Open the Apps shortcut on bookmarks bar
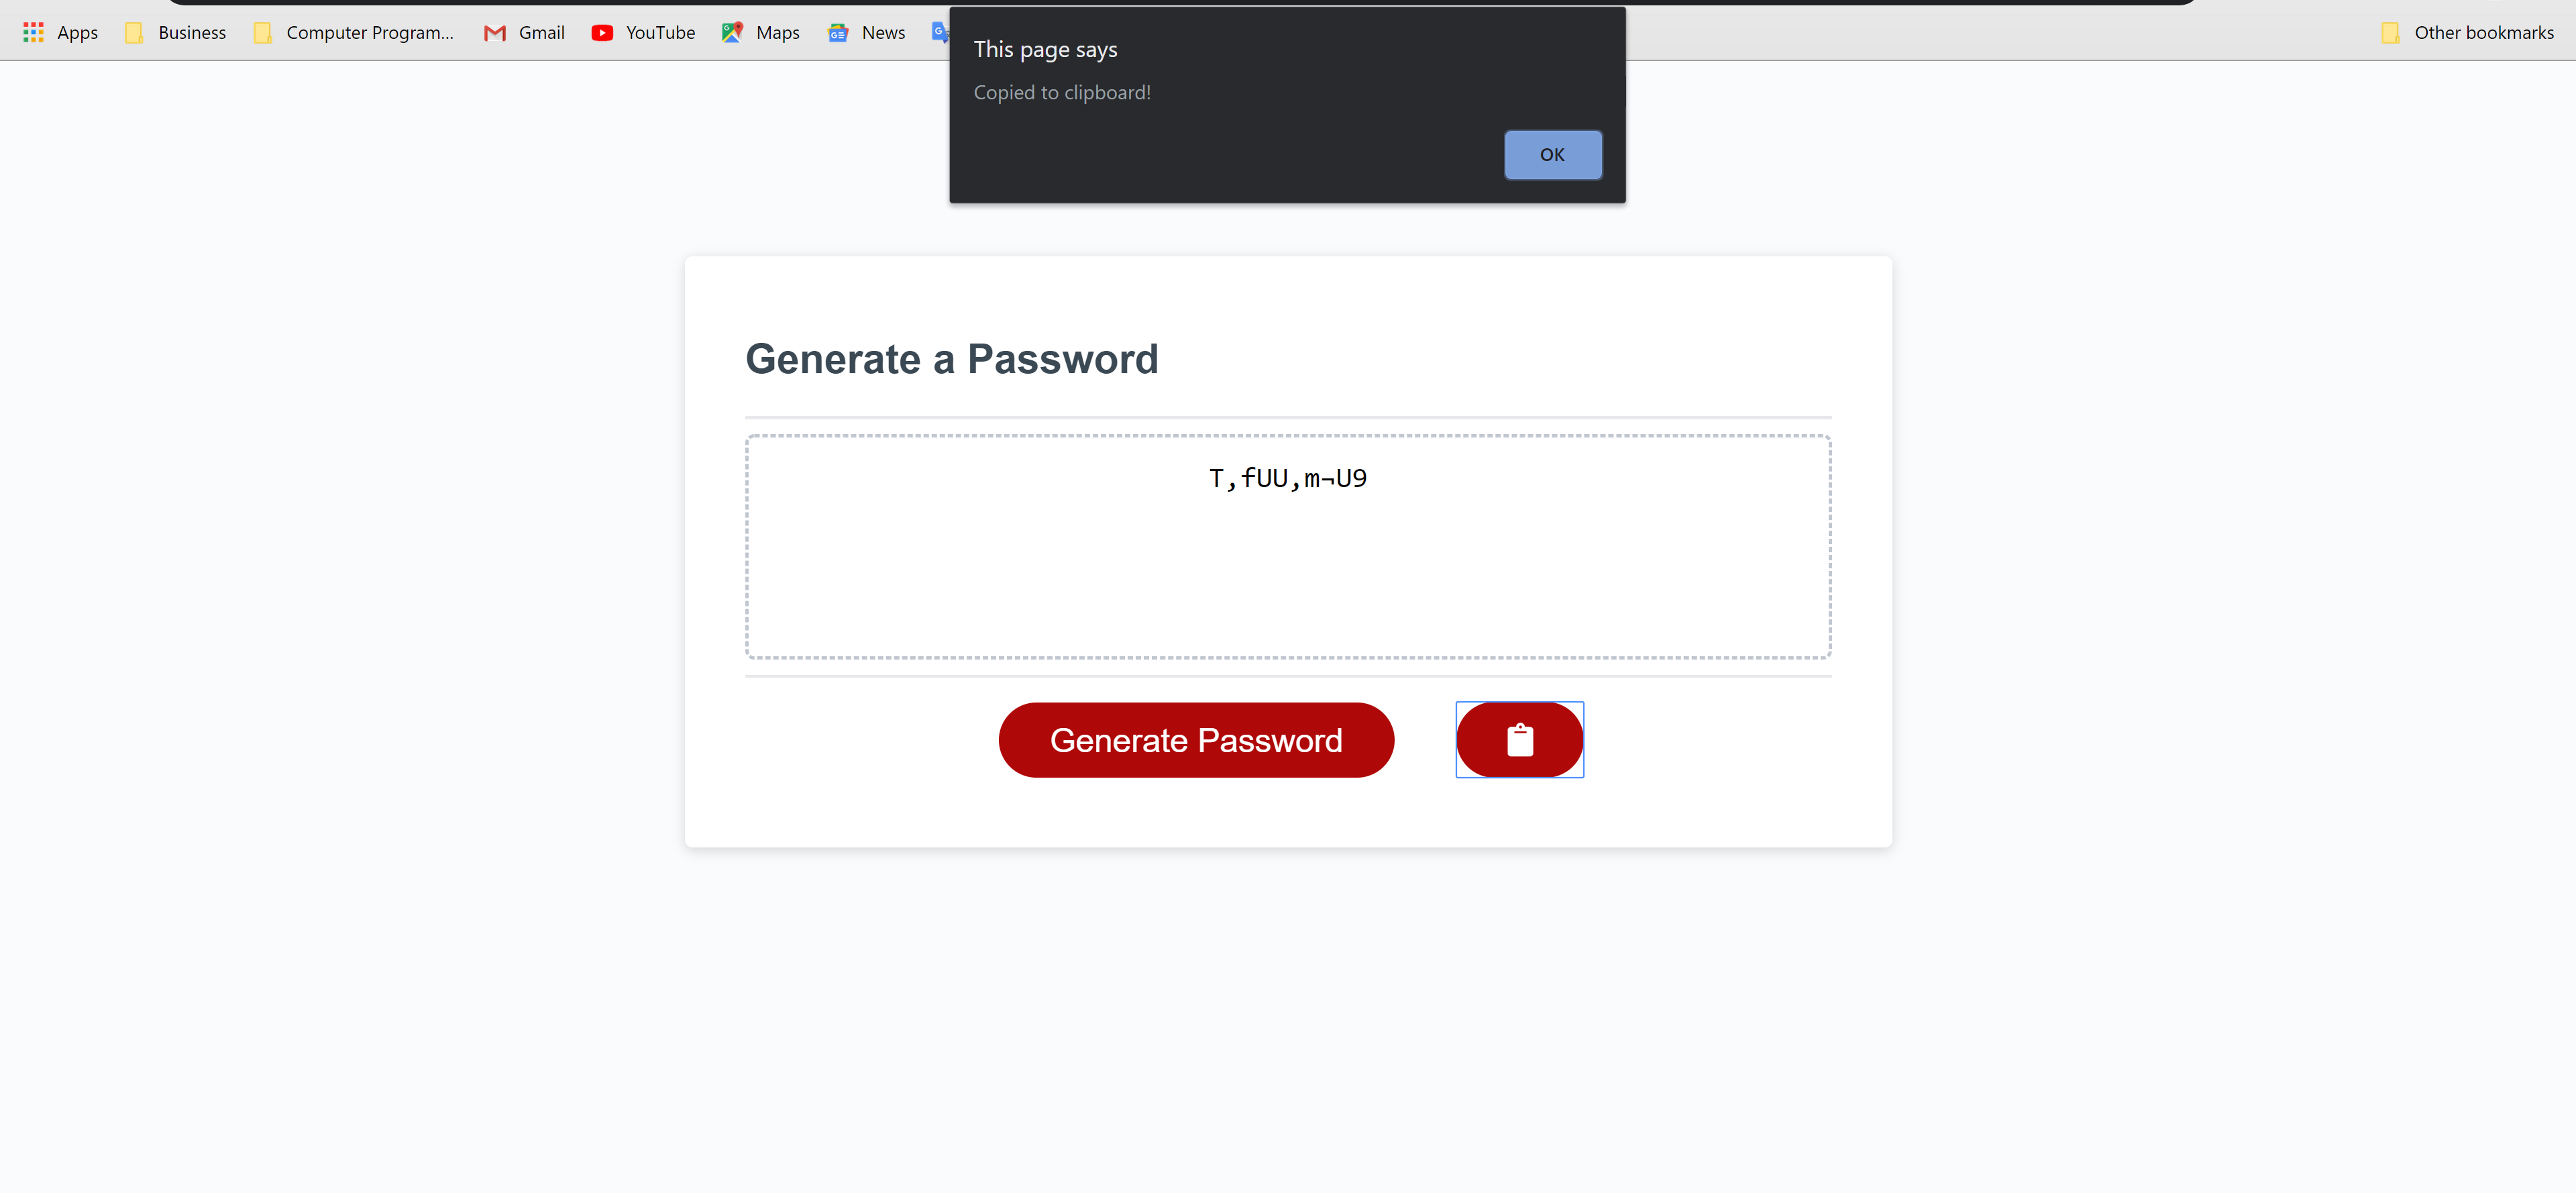 [59, 32]
